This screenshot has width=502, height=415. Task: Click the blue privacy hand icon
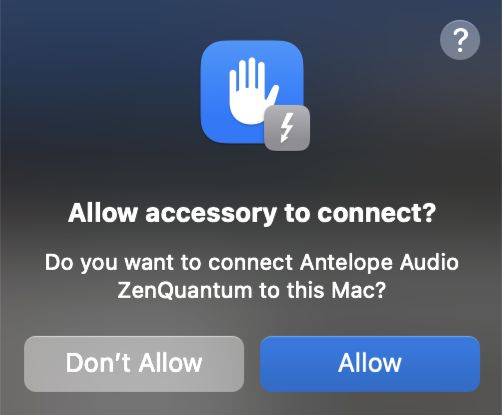(x=252, y=92)
